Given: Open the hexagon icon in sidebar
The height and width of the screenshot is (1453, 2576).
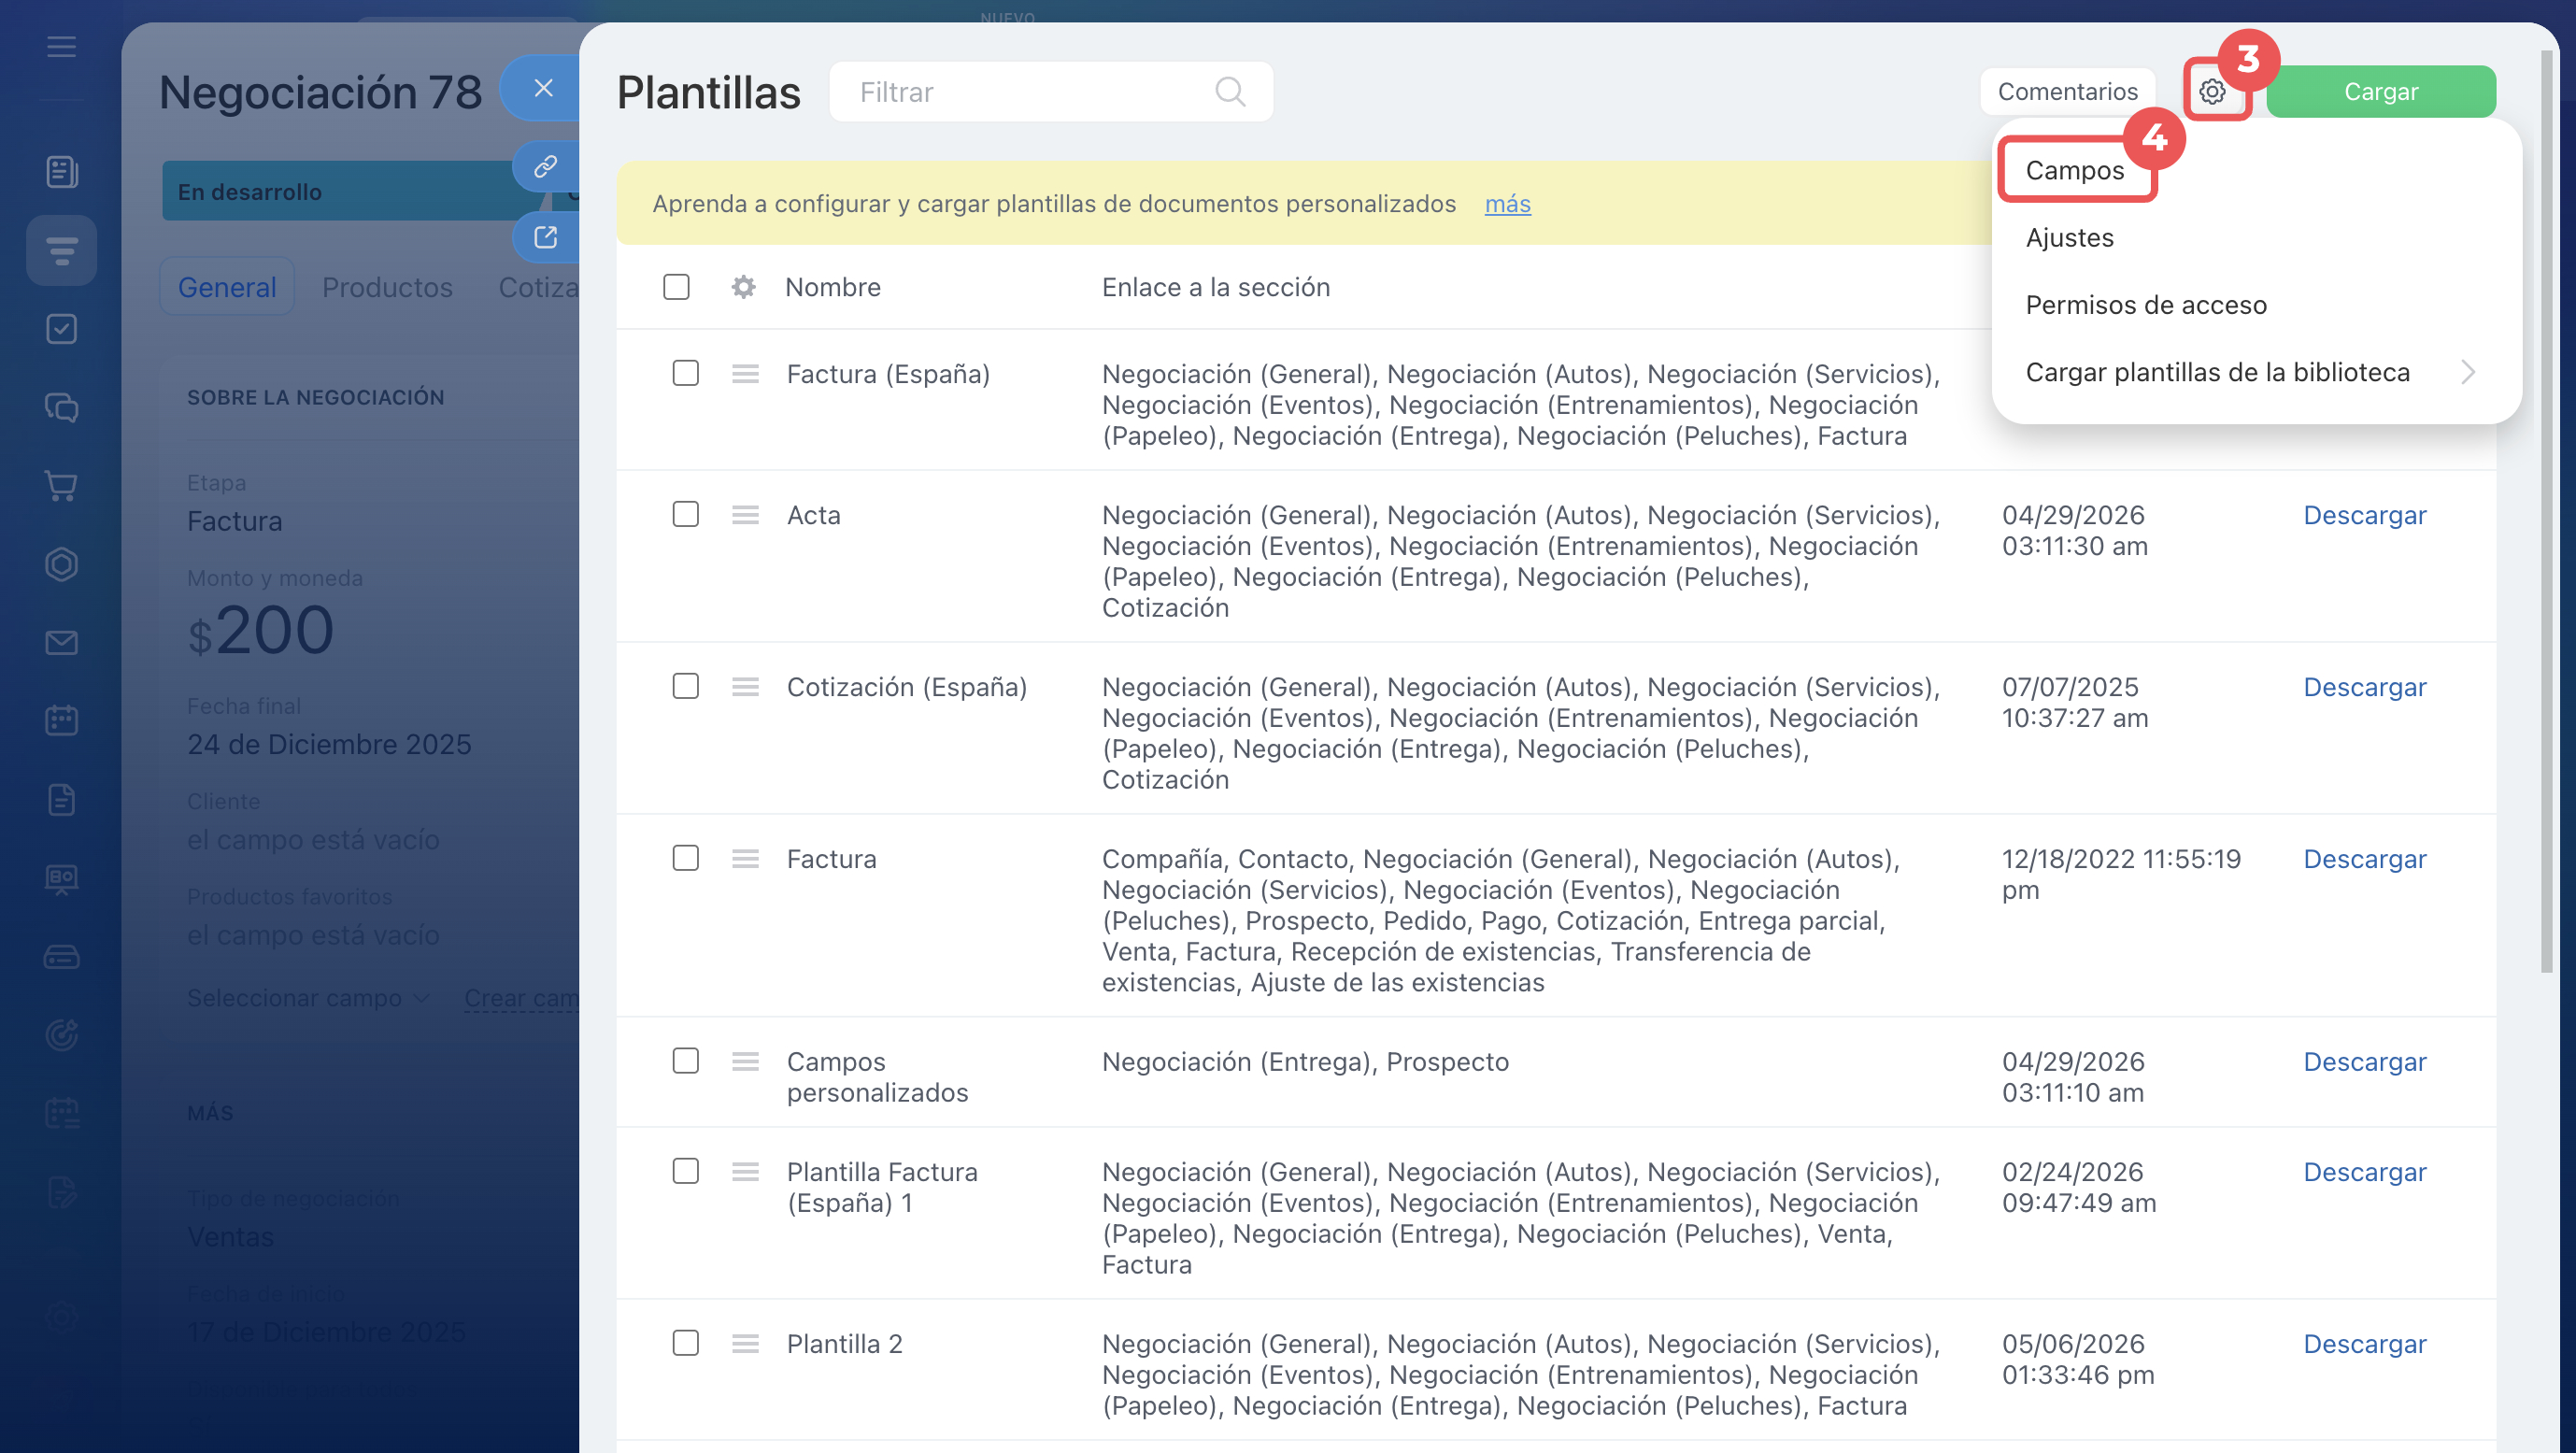Looking at the screenshot, I should tap(61, 564).
